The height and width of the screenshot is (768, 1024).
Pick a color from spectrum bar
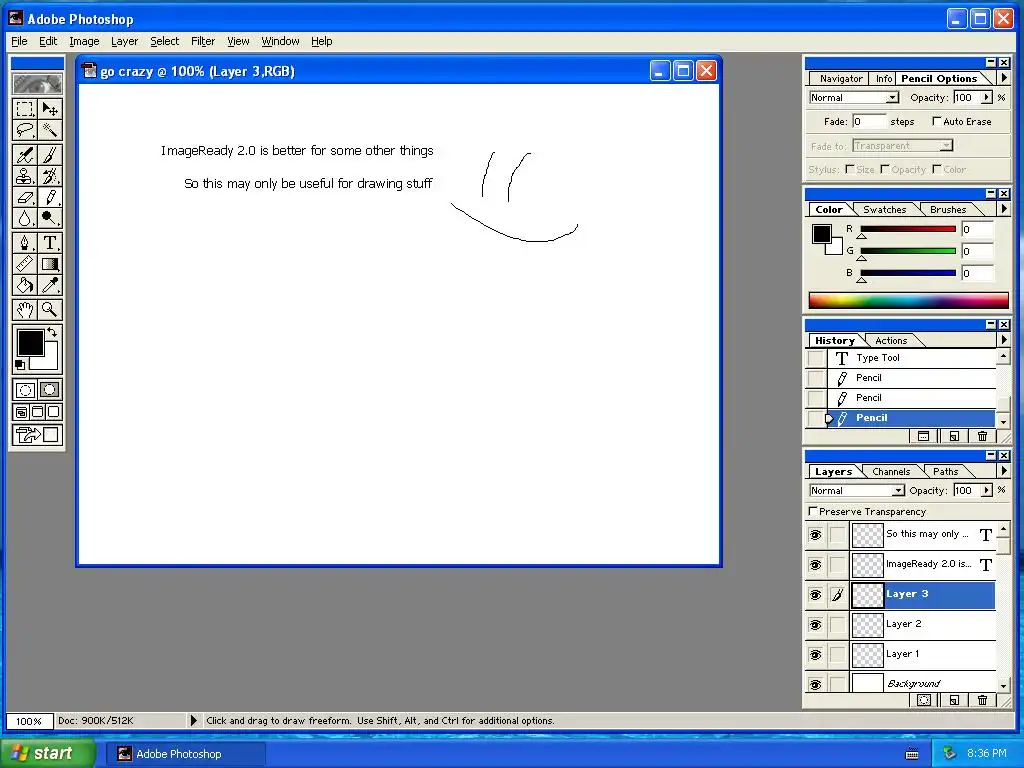point(908,300)
